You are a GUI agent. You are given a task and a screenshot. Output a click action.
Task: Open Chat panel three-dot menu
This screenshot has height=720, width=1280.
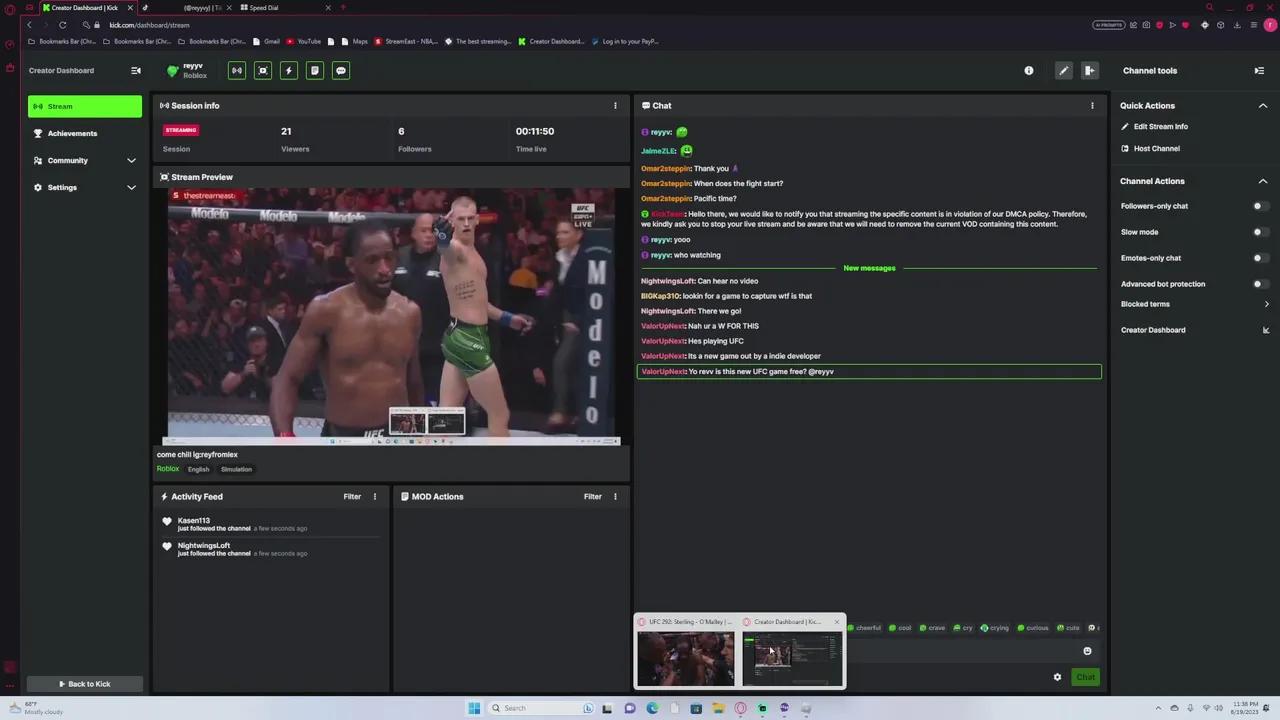(x=1092, y=105)
